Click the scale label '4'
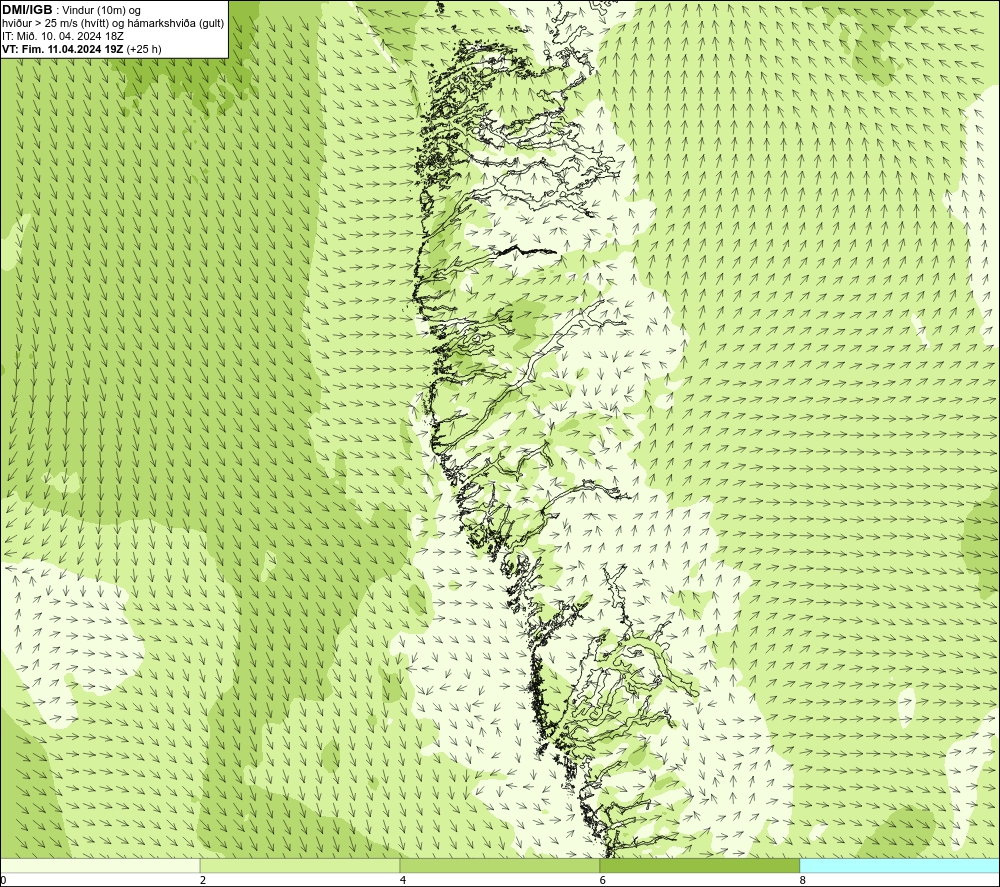The width and height of the screenshot is (1000, 887). pyautogui.click(x=403, y=880)
